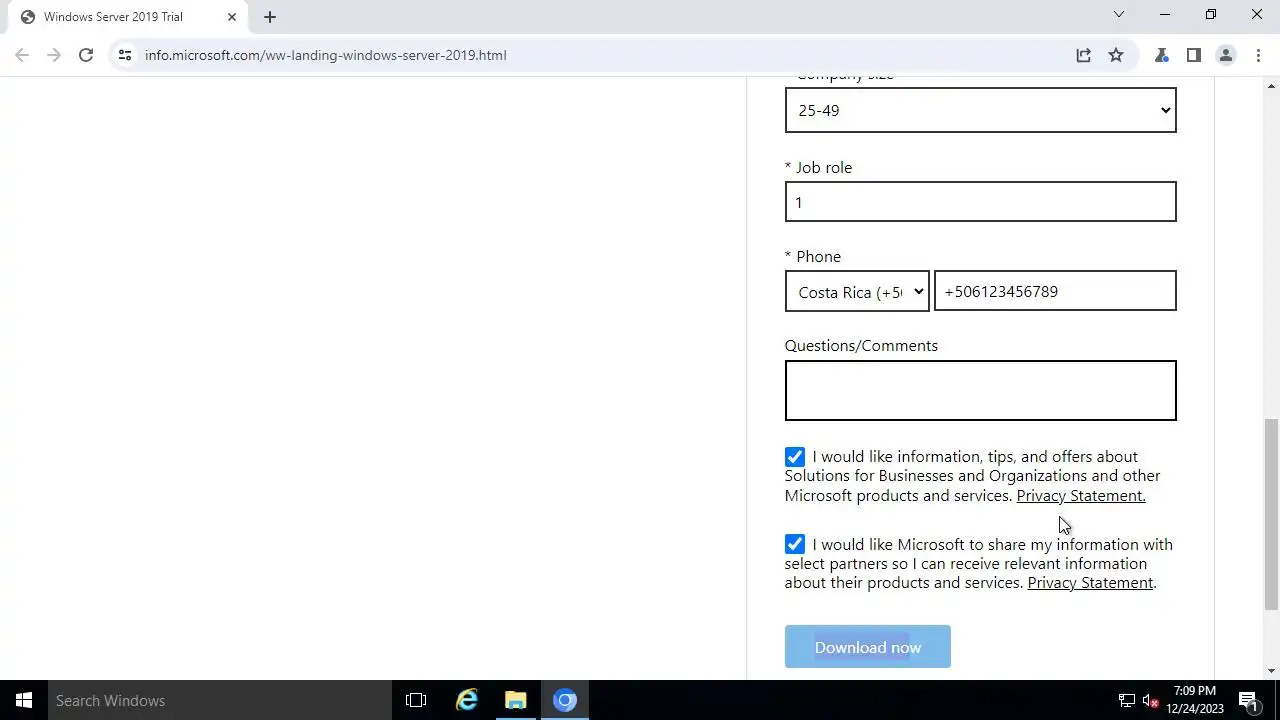
Task: Click the page vertical scrollbar thumb
Action: (x=1271, y=514)
